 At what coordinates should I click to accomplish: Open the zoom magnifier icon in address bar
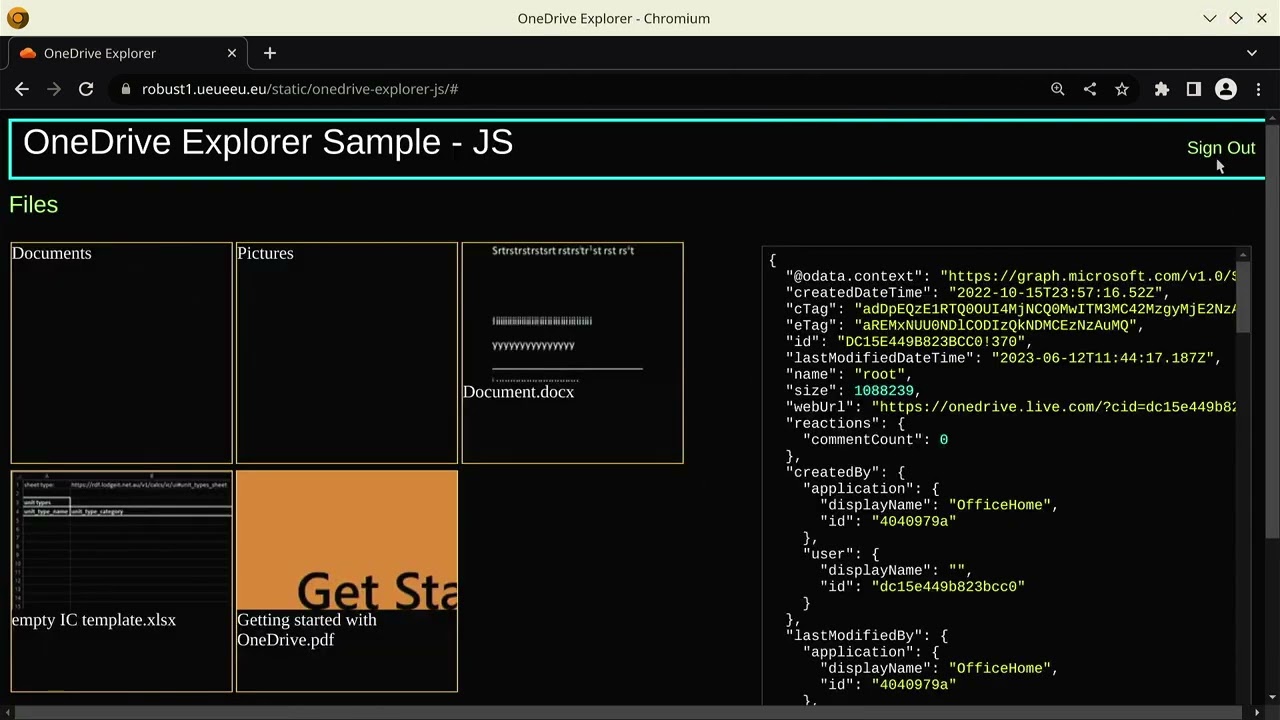[1058, 89]
